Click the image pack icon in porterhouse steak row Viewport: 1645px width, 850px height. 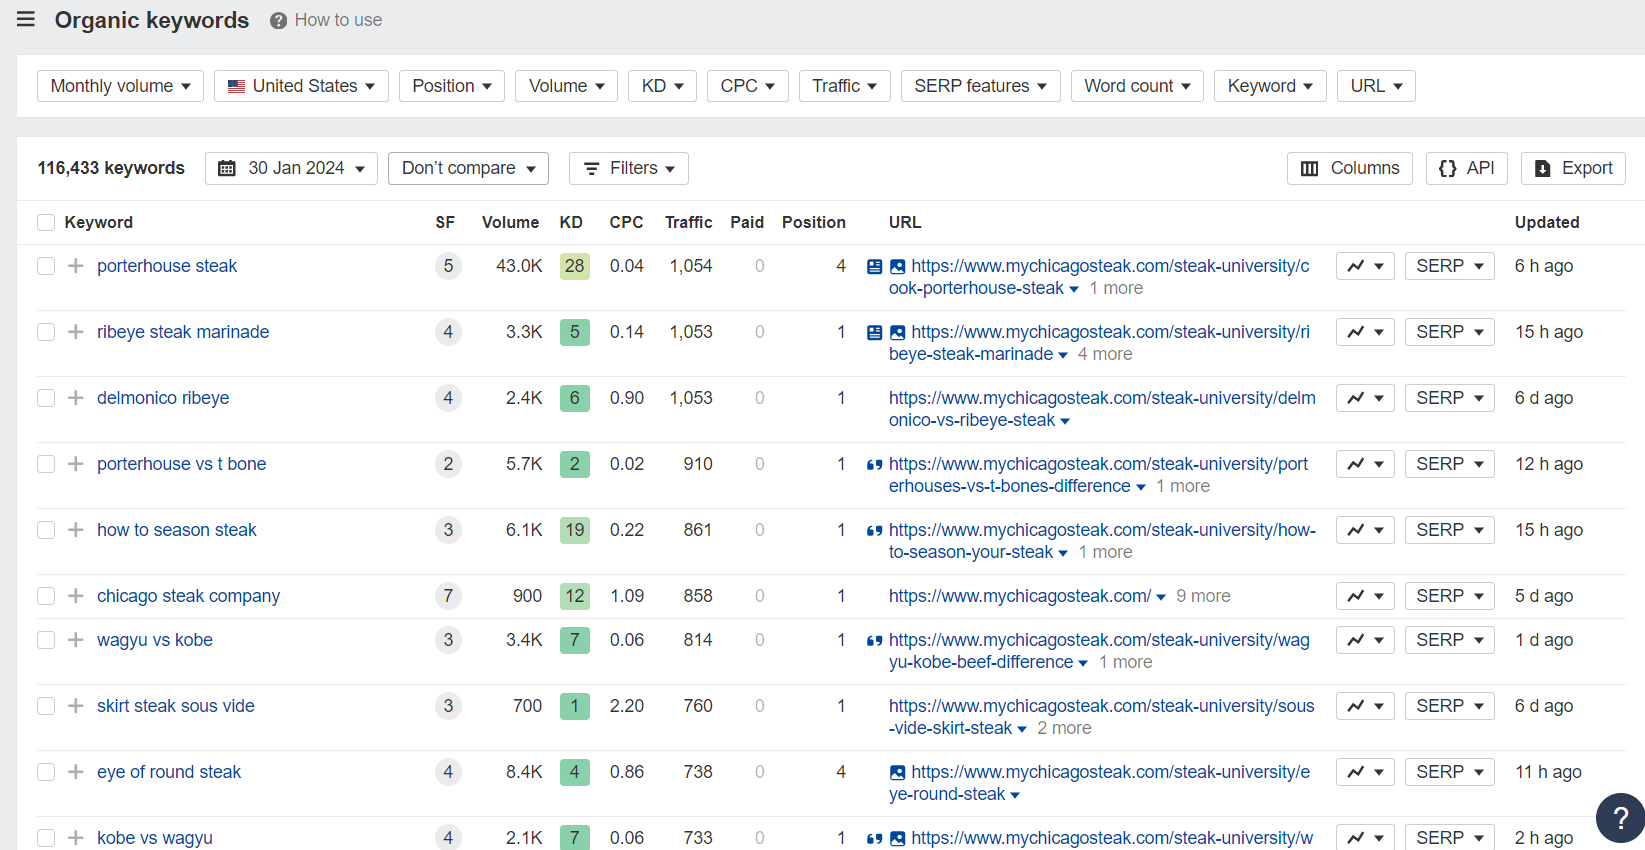pyautogui.click(x=898, y=266)
